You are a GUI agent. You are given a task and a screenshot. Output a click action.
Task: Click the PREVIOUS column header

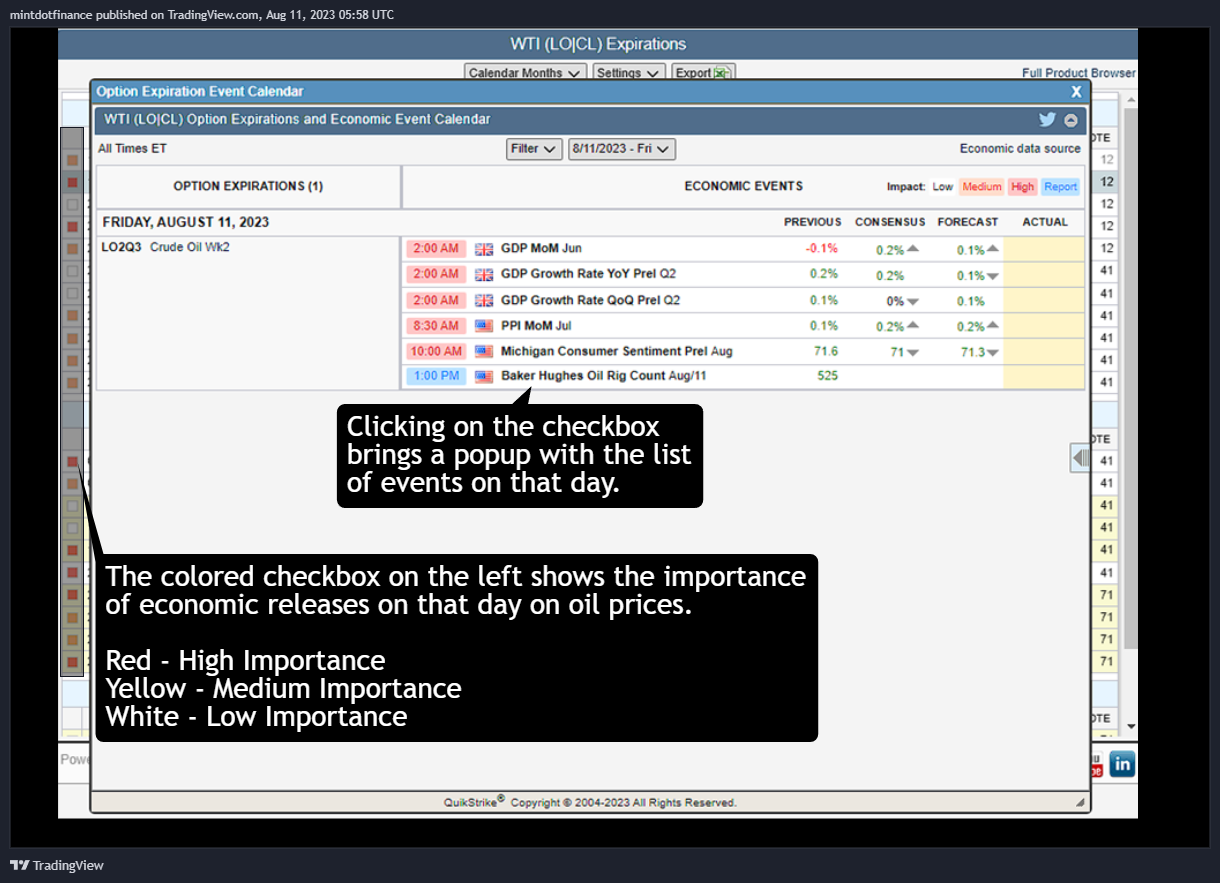point(812,222)
